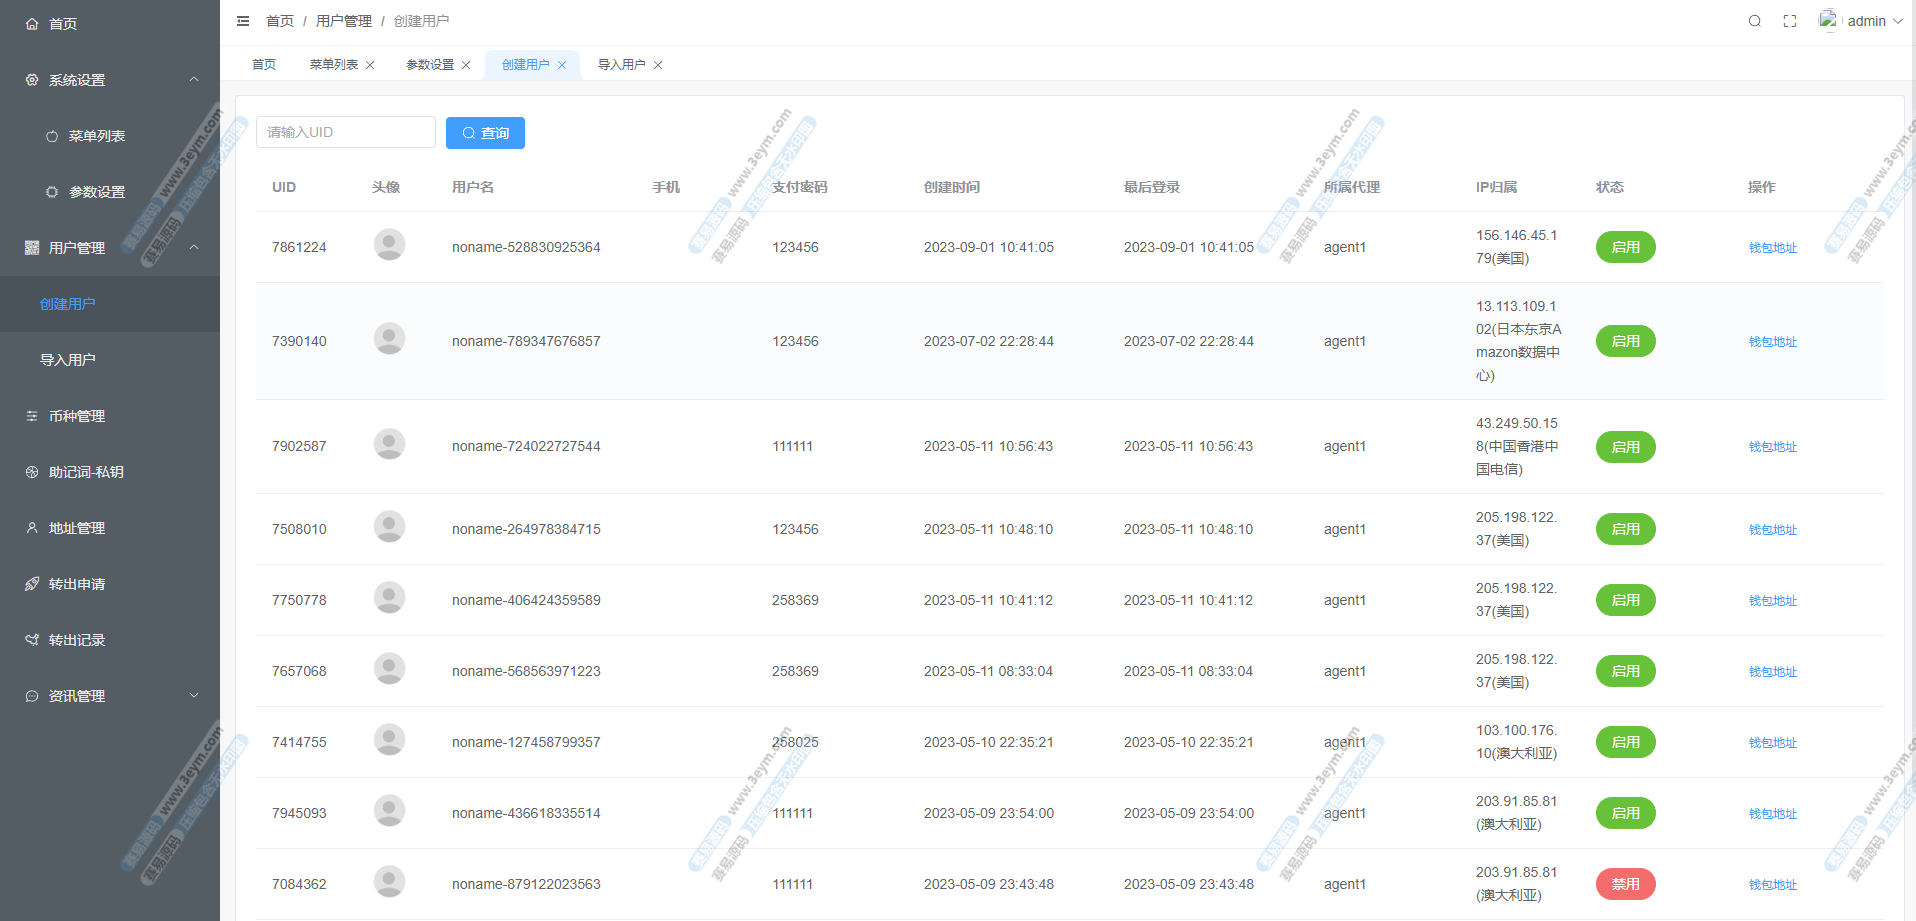
Task: Toggle fullscreen mode icon
Action: click(1790, 21)
